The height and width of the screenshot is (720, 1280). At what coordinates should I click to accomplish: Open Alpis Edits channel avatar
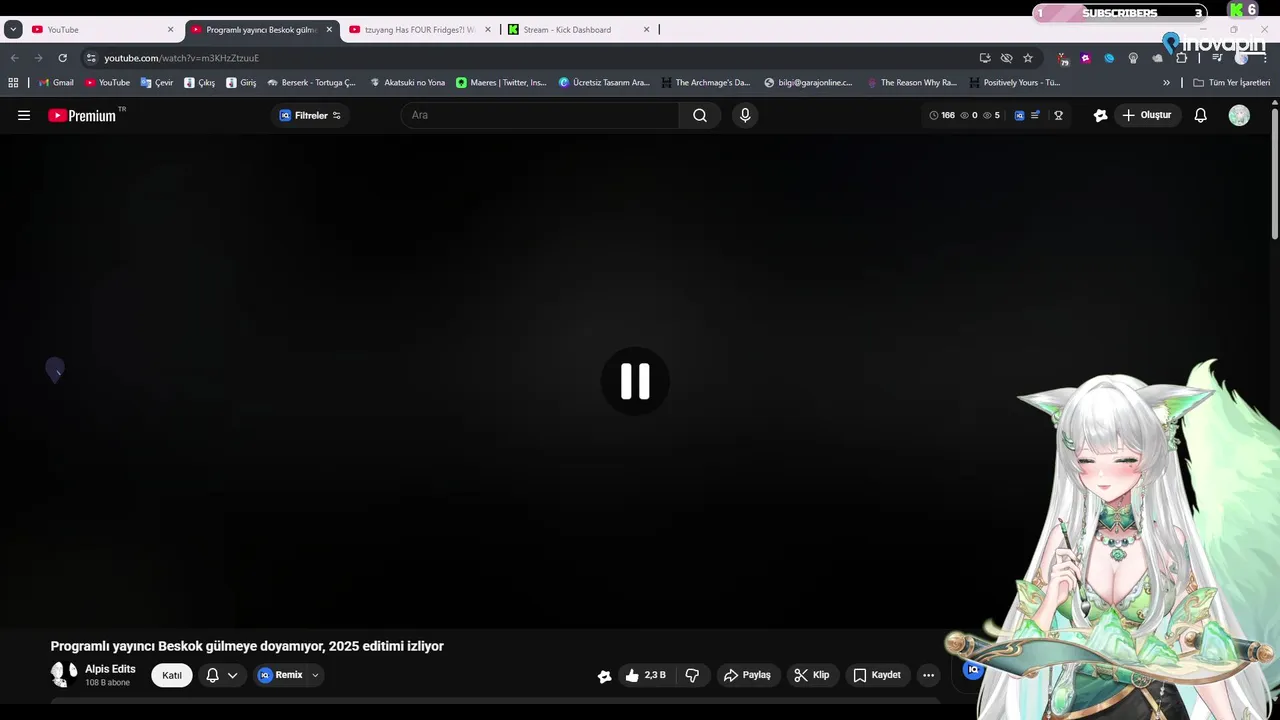point(64,674)
